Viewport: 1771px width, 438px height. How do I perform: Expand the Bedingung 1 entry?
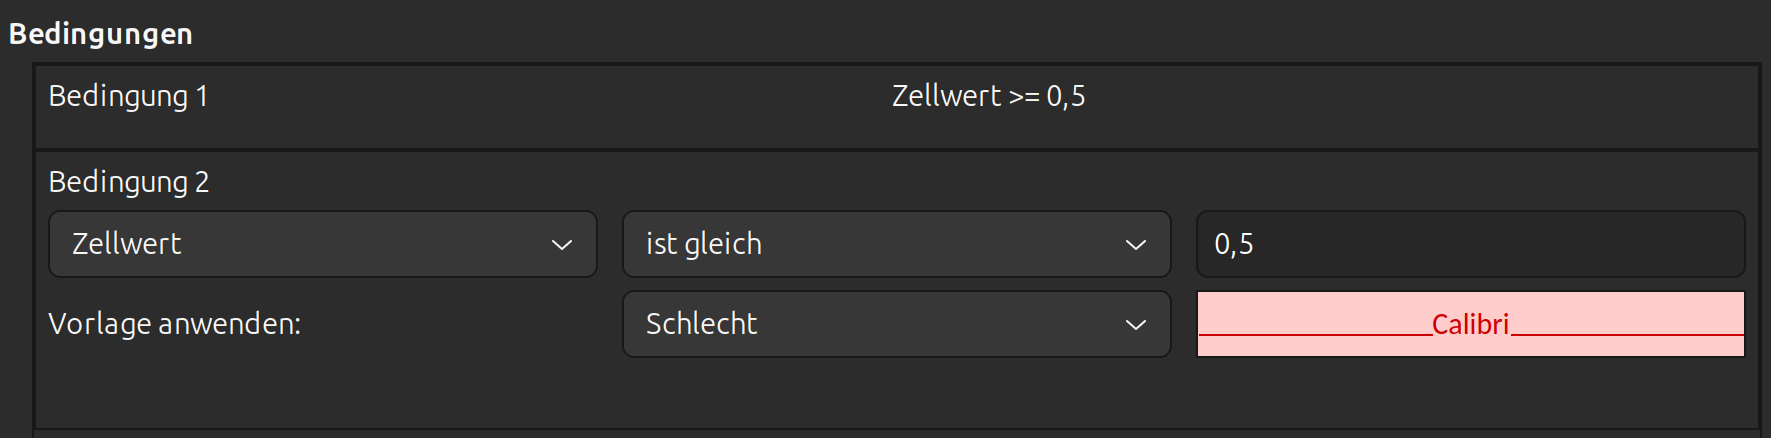click(x=897, y=107)
